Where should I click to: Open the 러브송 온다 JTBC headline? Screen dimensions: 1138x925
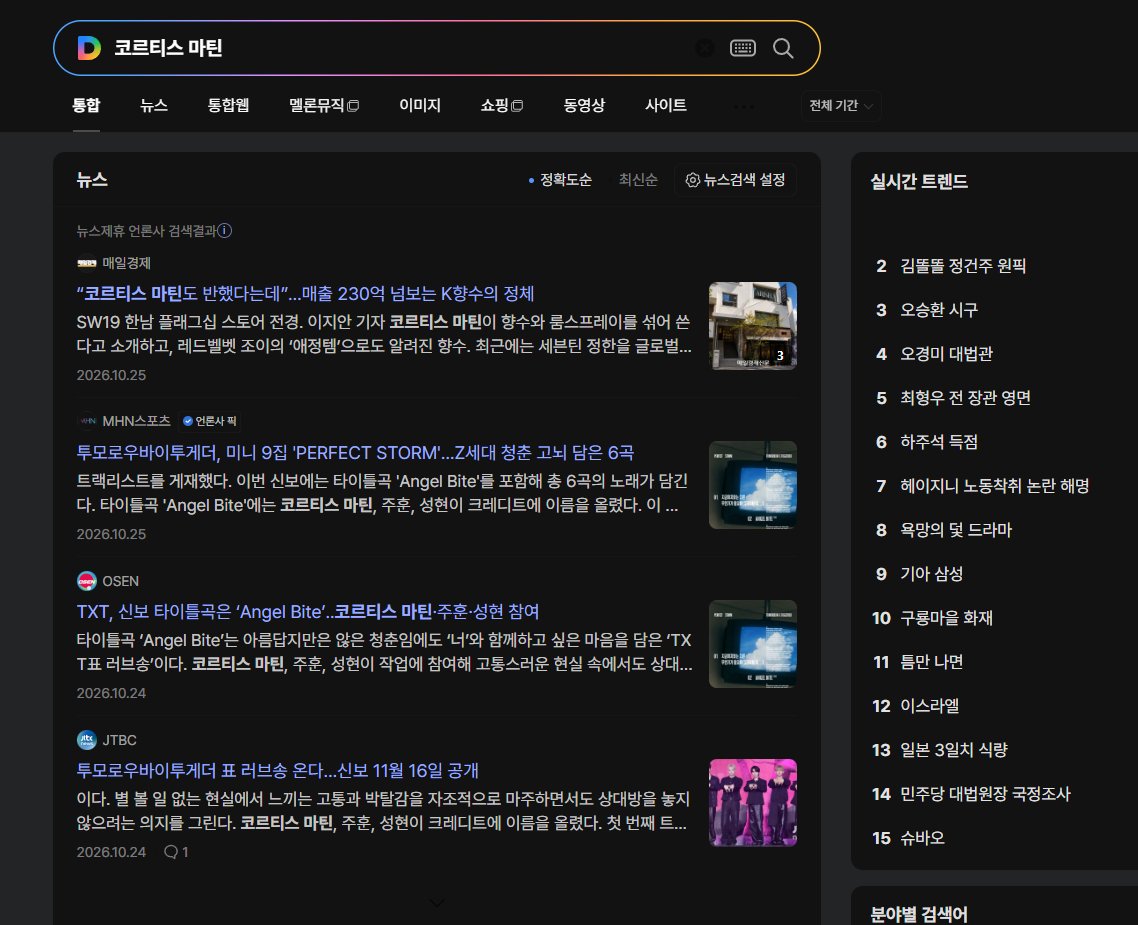pyautogui.click(x=277, y=770)
